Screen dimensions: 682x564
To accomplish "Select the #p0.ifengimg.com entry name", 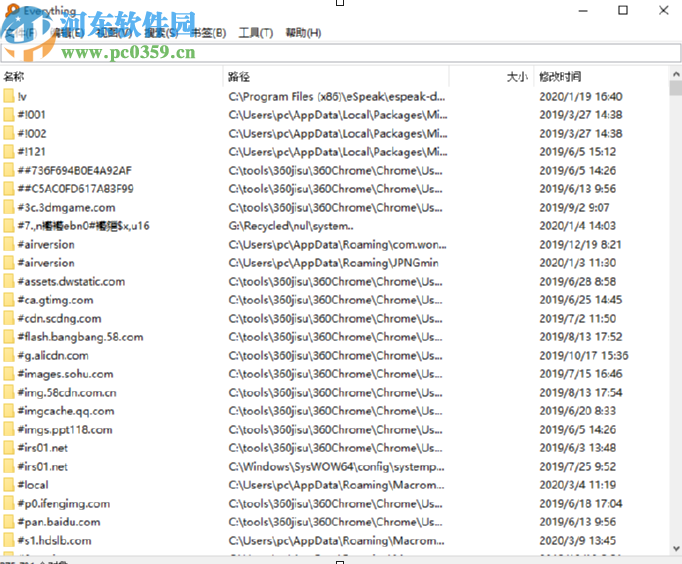I will coord(64,504).
